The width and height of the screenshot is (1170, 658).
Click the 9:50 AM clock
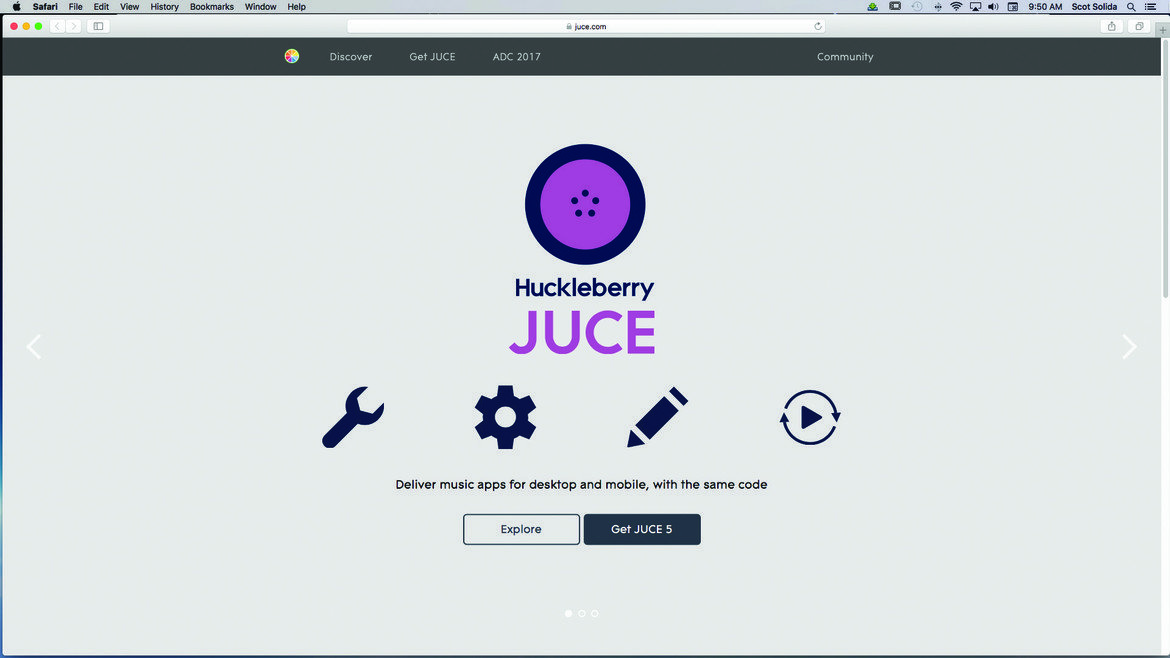click(1045, 7)
